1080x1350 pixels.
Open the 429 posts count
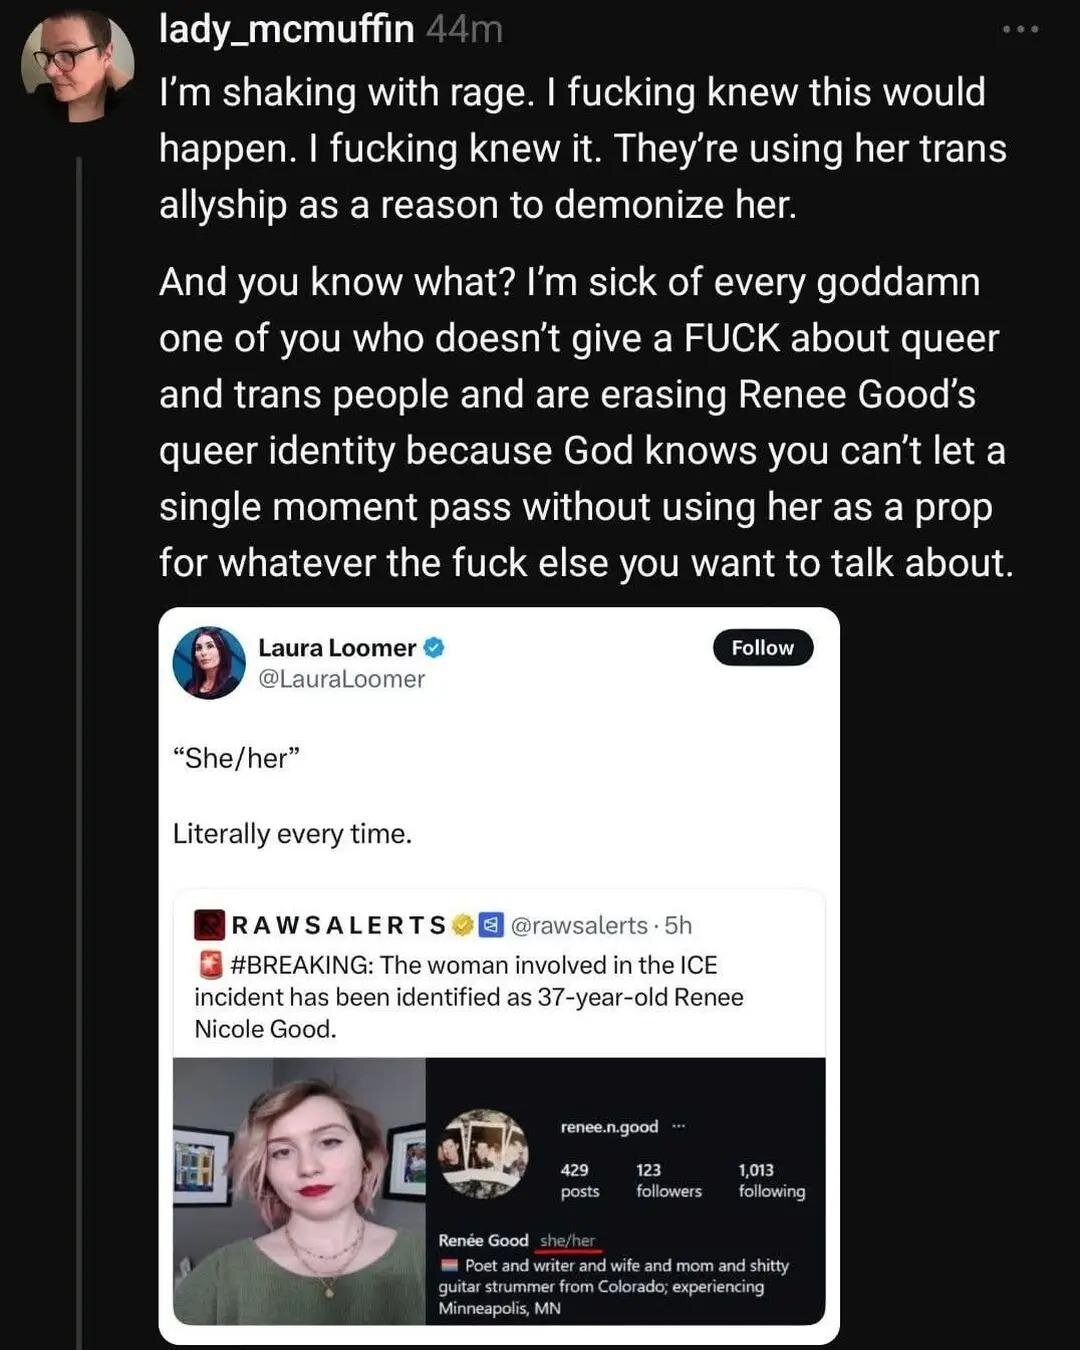tap(579, 1180)
